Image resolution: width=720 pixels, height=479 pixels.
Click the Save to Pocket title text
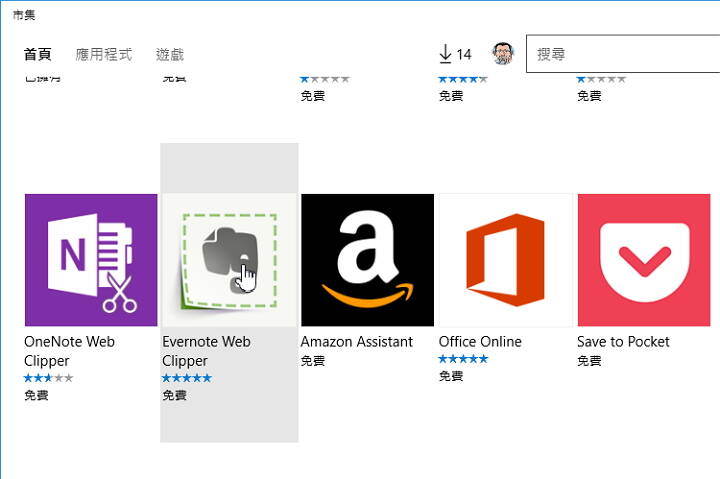(x=623, y=342)
